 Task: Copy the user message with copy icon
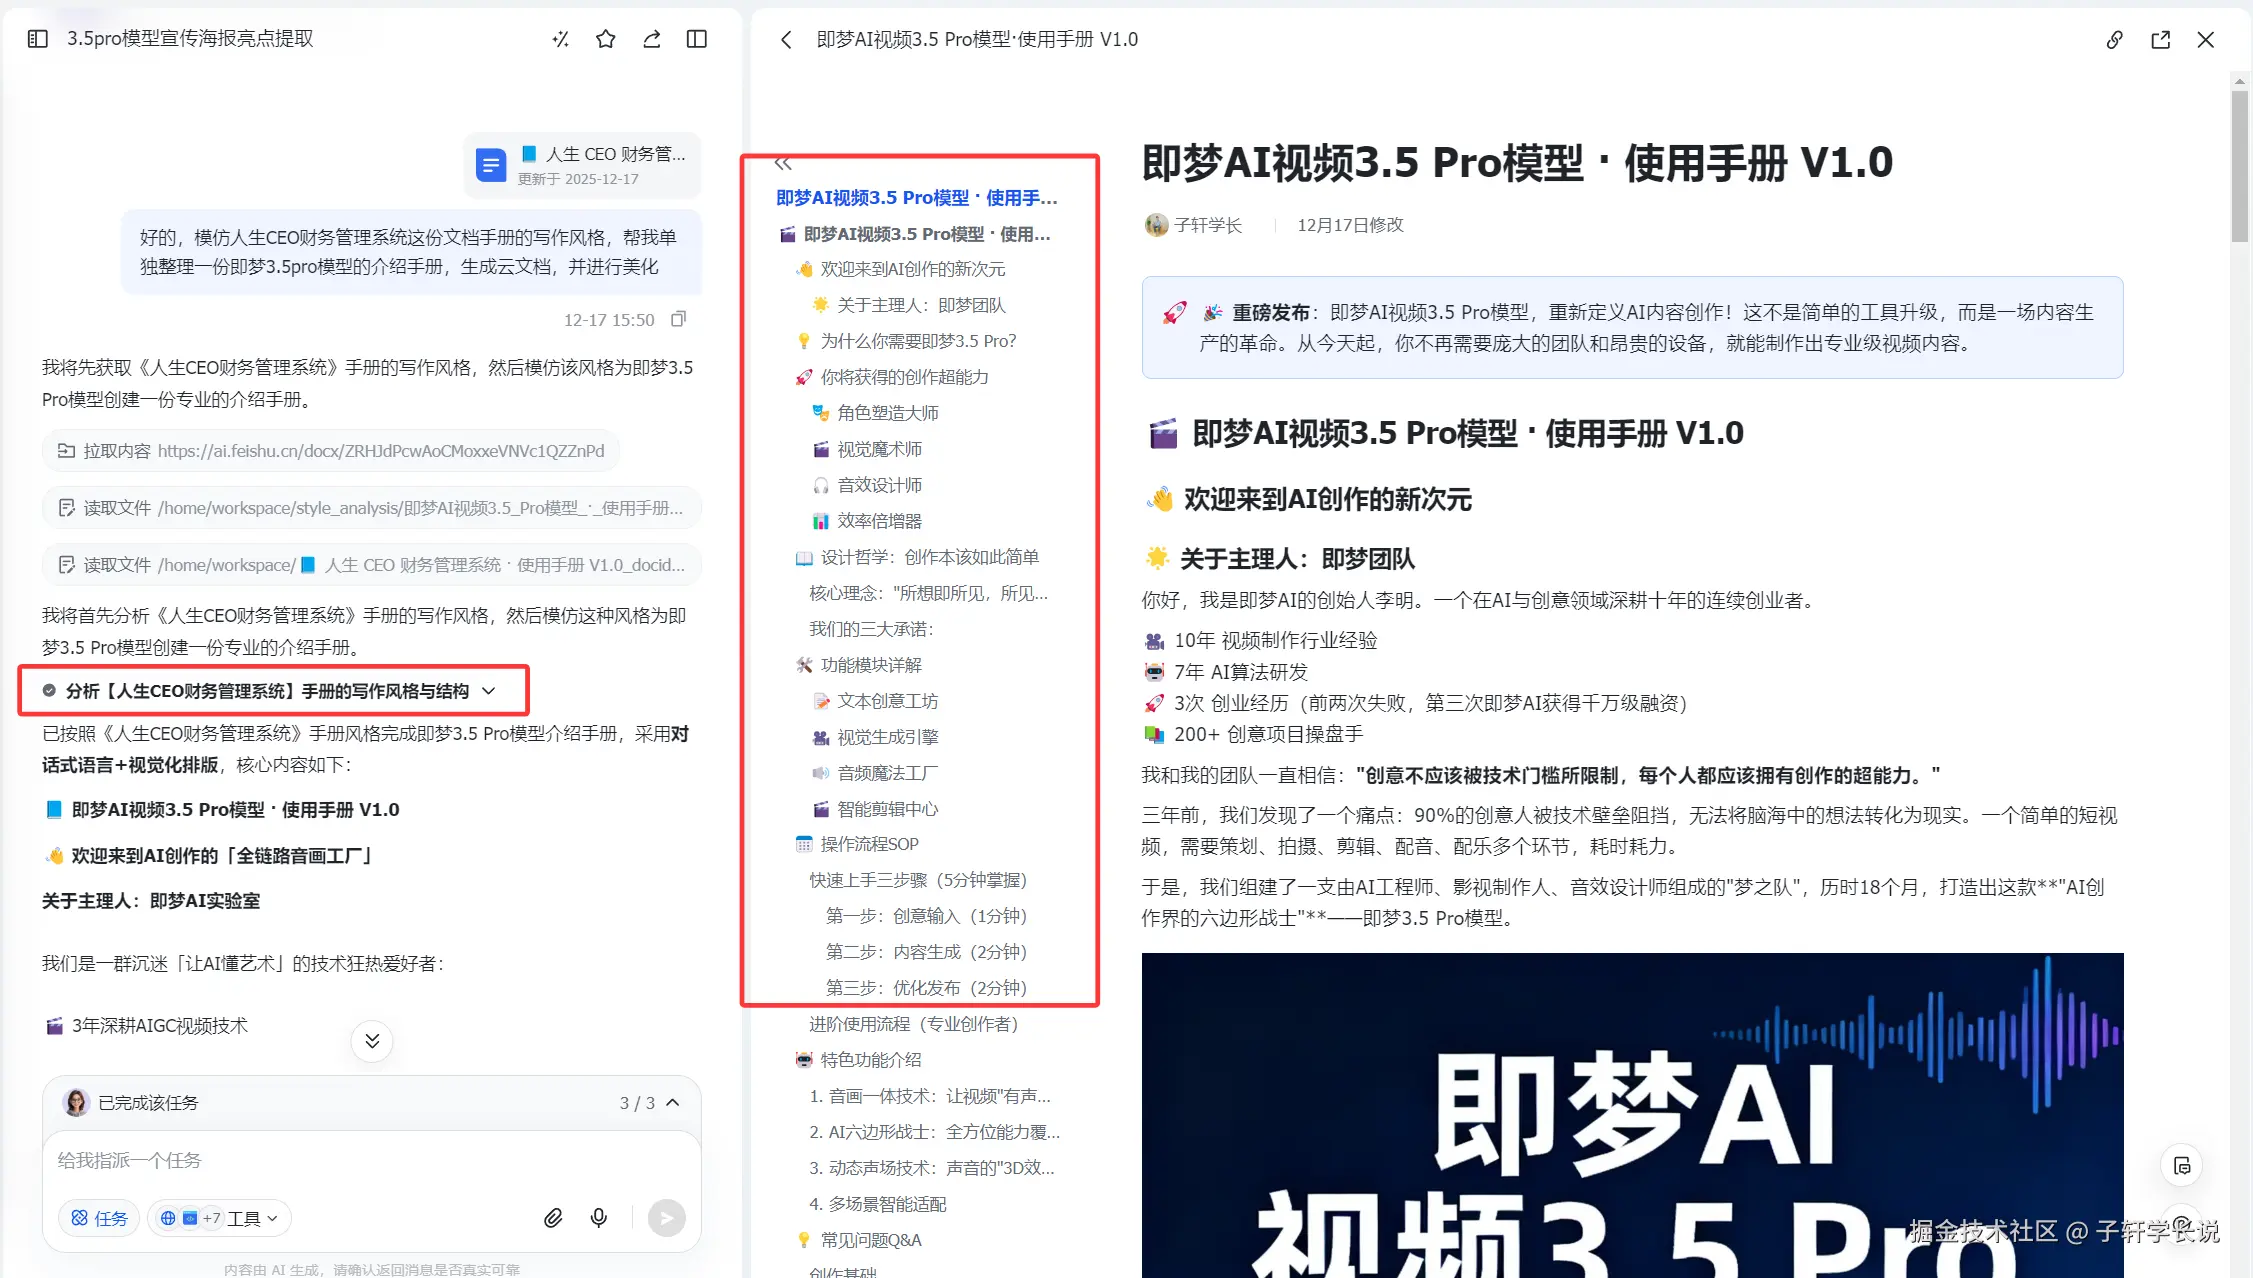[679, 319]
